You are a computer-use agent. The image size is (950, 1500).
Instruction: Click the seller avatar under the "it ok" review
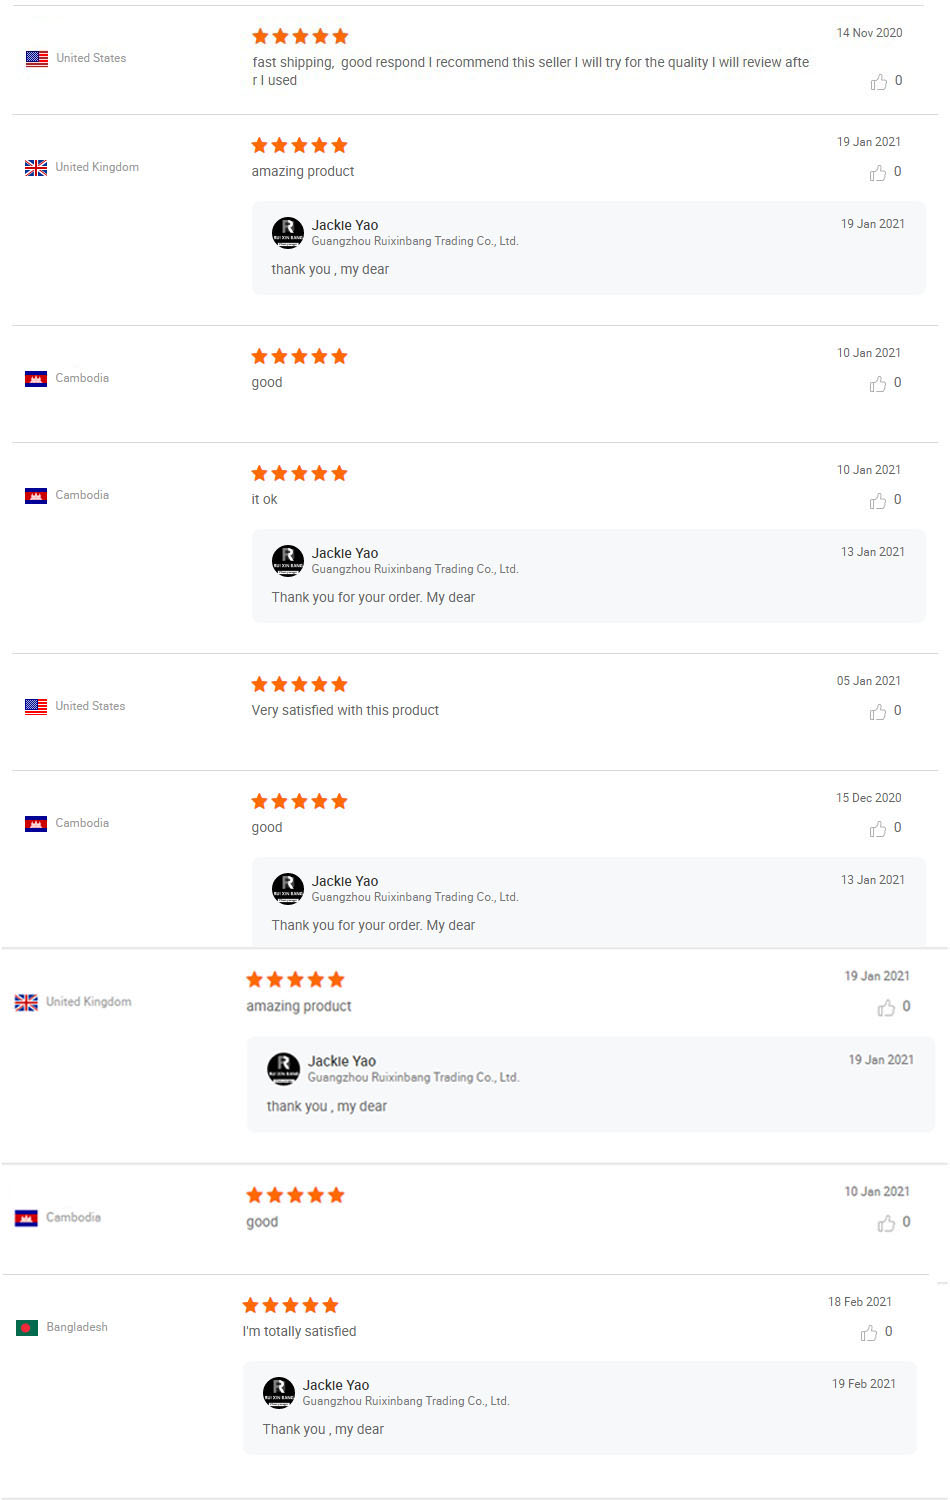[288, 561]
